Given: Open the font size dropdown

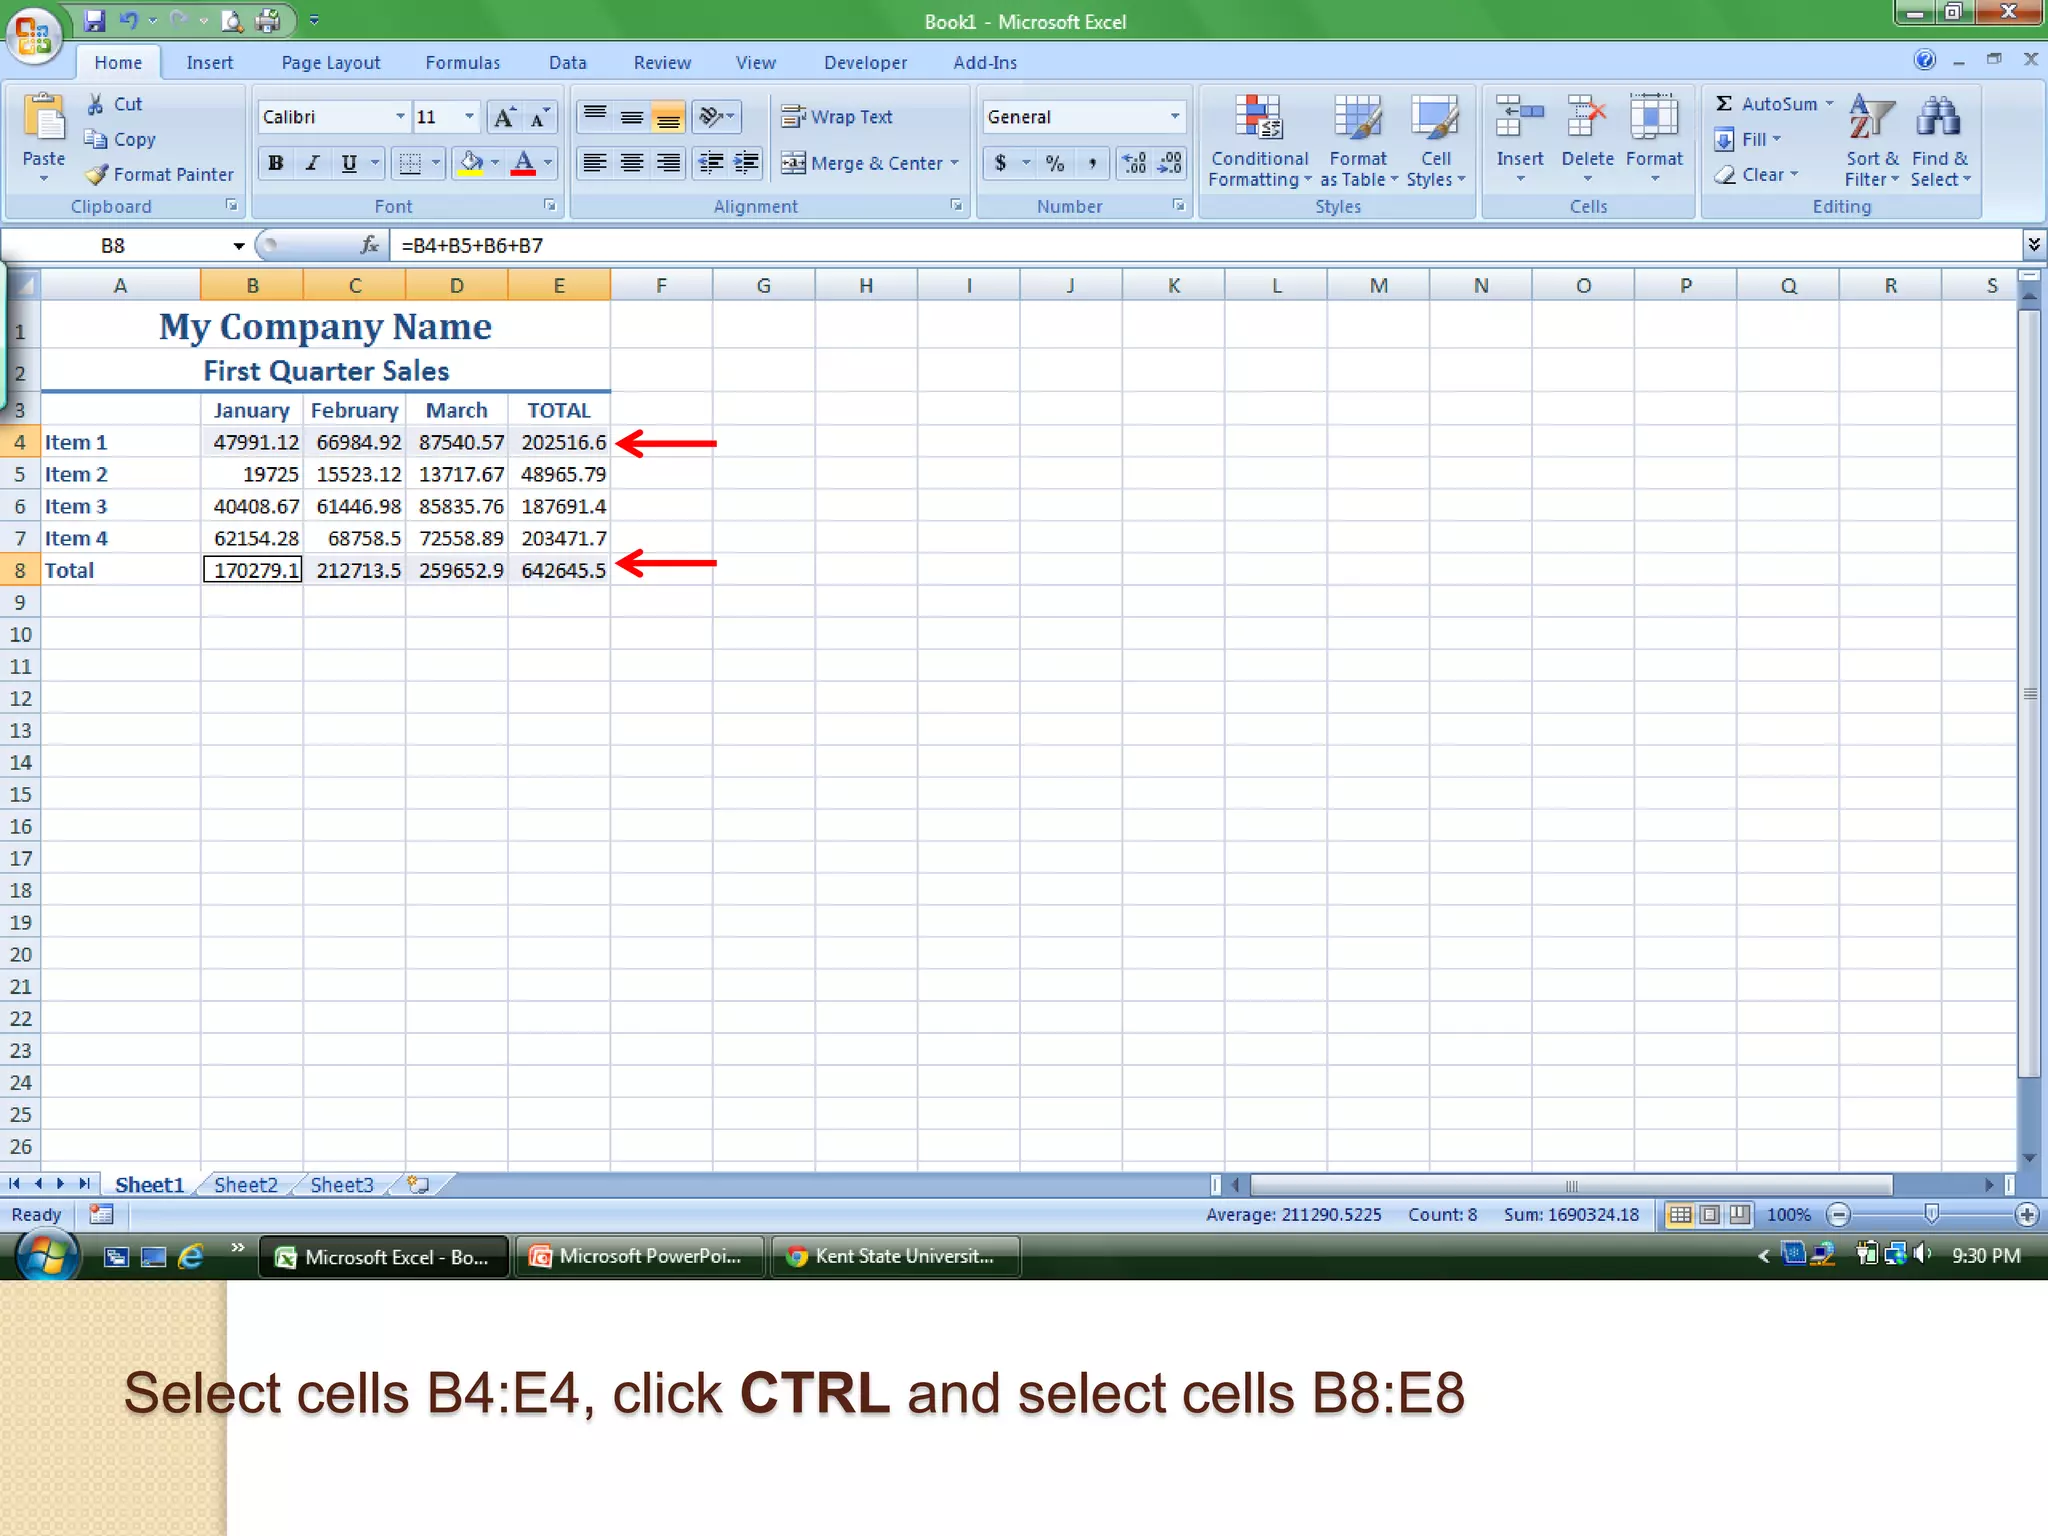Looking at the screenshot, I should 469,117.
